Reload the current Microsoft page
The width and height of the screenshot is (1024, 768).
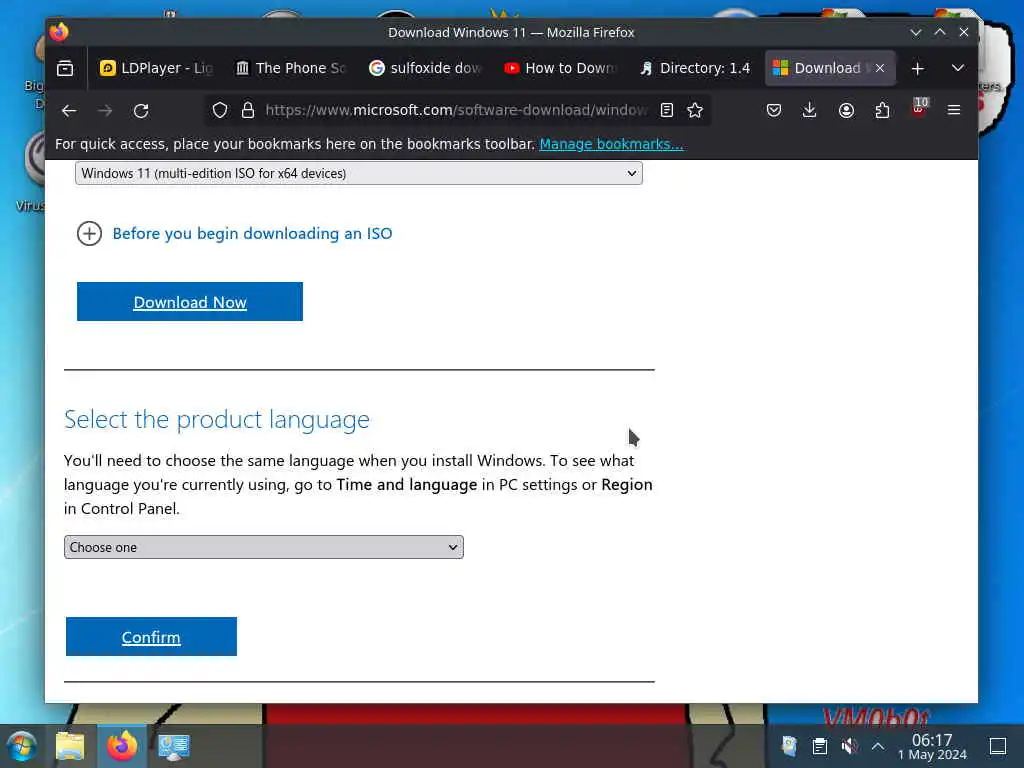click(x=141, y=110)
